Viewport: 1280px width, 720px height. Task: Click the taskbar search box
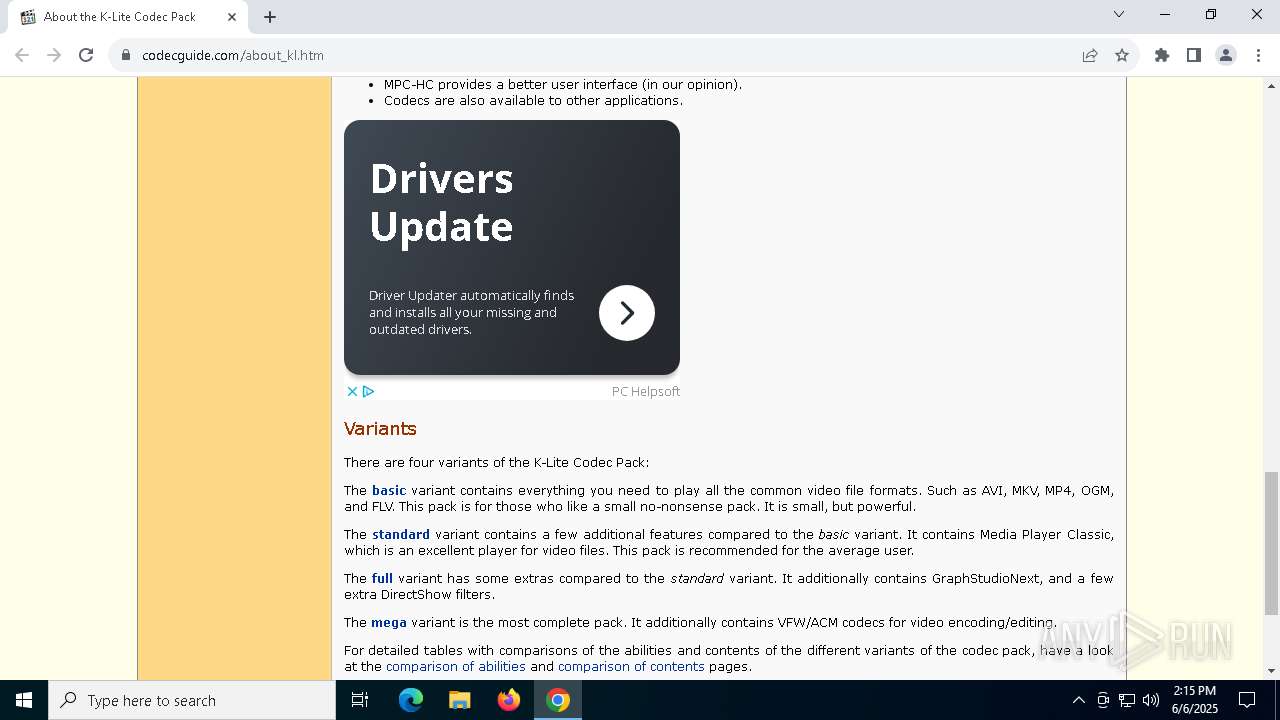click(192, 700)
